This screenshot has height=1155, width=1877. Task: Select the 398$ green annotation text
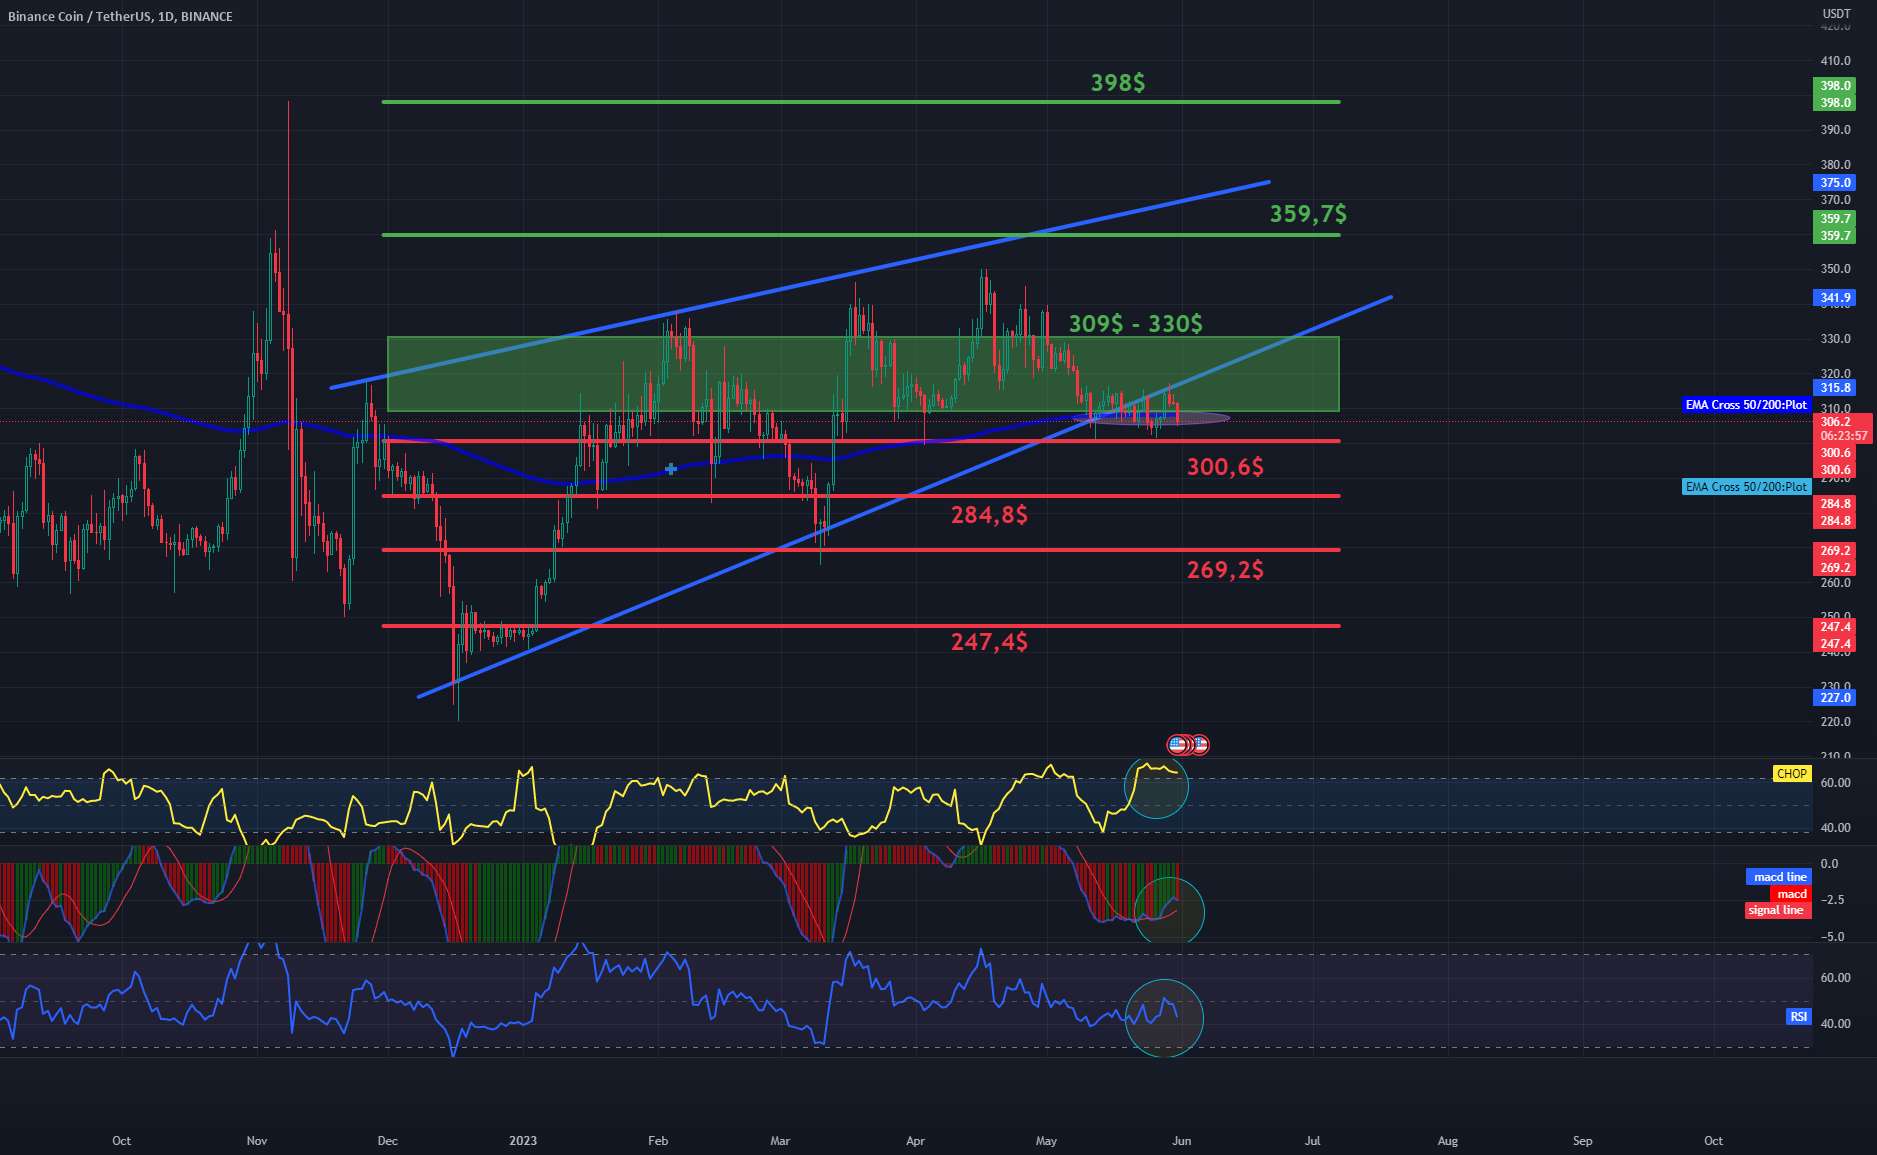click(1118, 83)
